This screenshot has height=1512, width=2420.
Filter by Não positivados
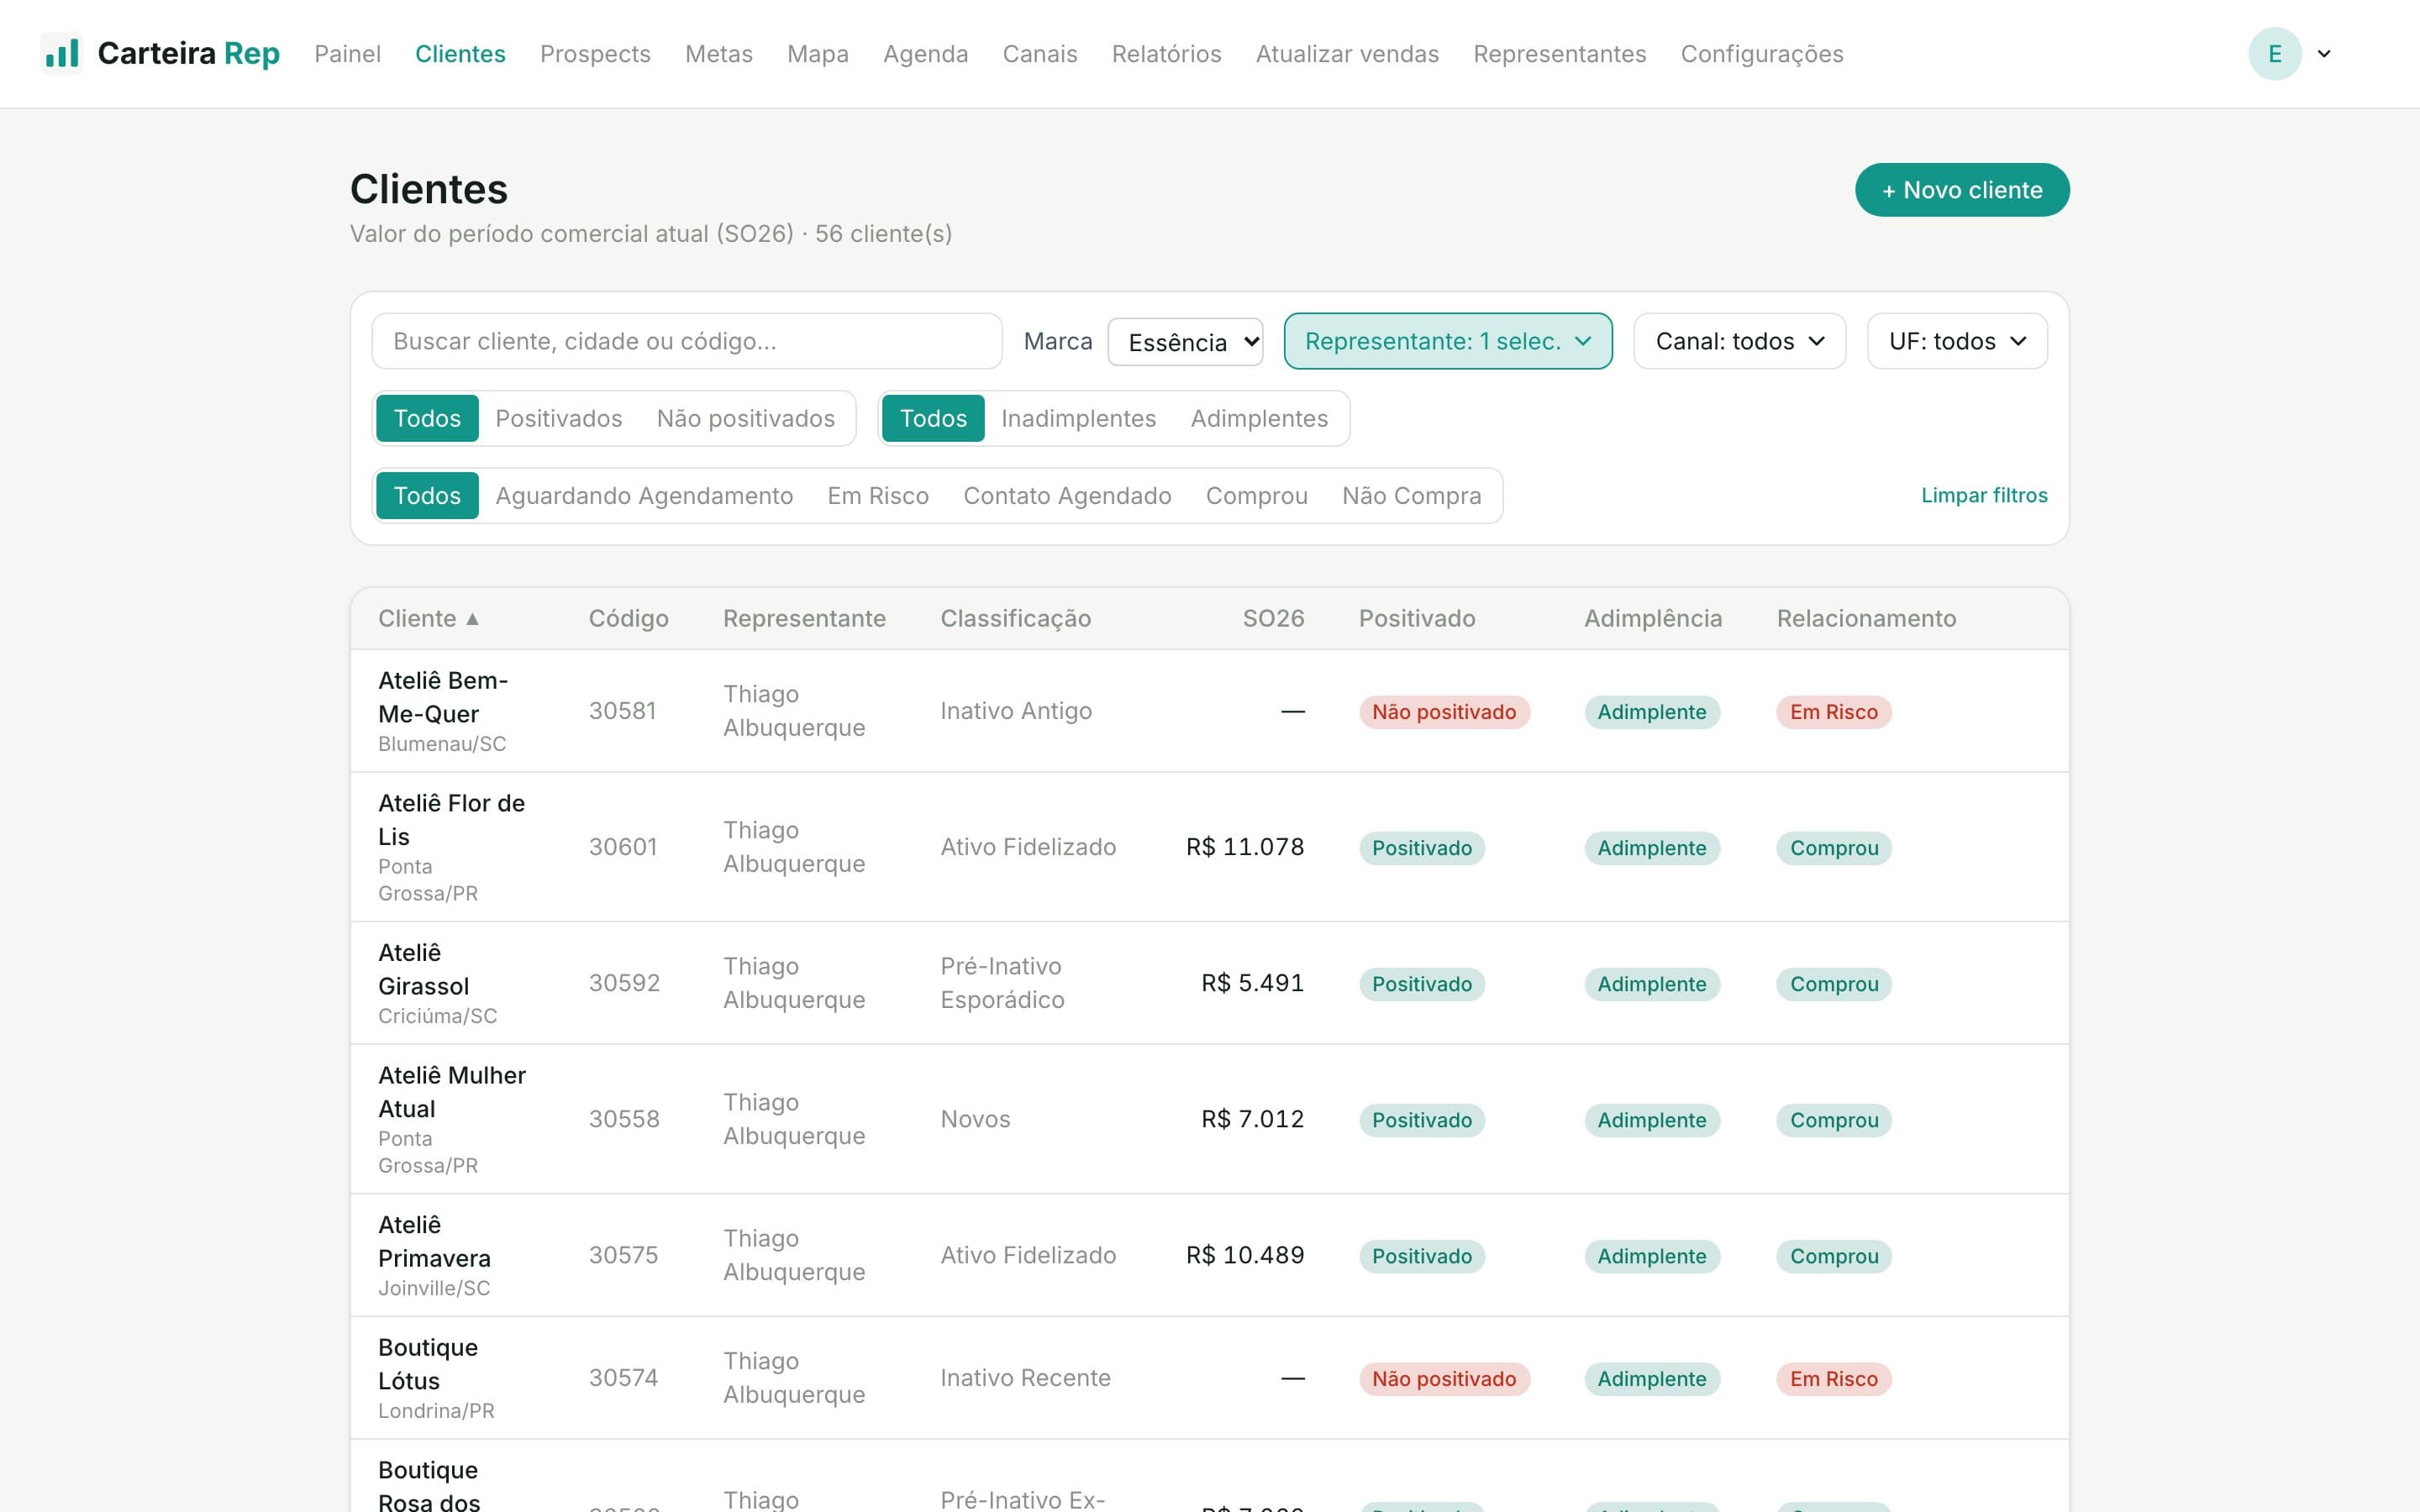click(x=745, y=418)
